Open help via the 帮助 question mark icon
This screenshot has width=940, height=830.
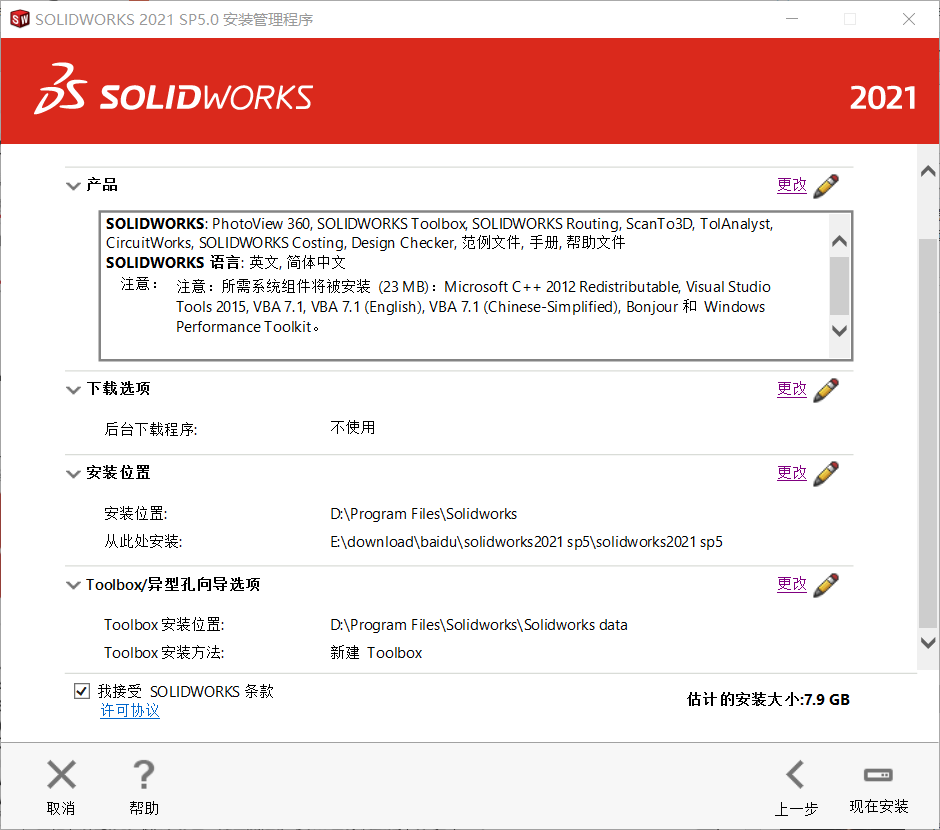point(143,774)
